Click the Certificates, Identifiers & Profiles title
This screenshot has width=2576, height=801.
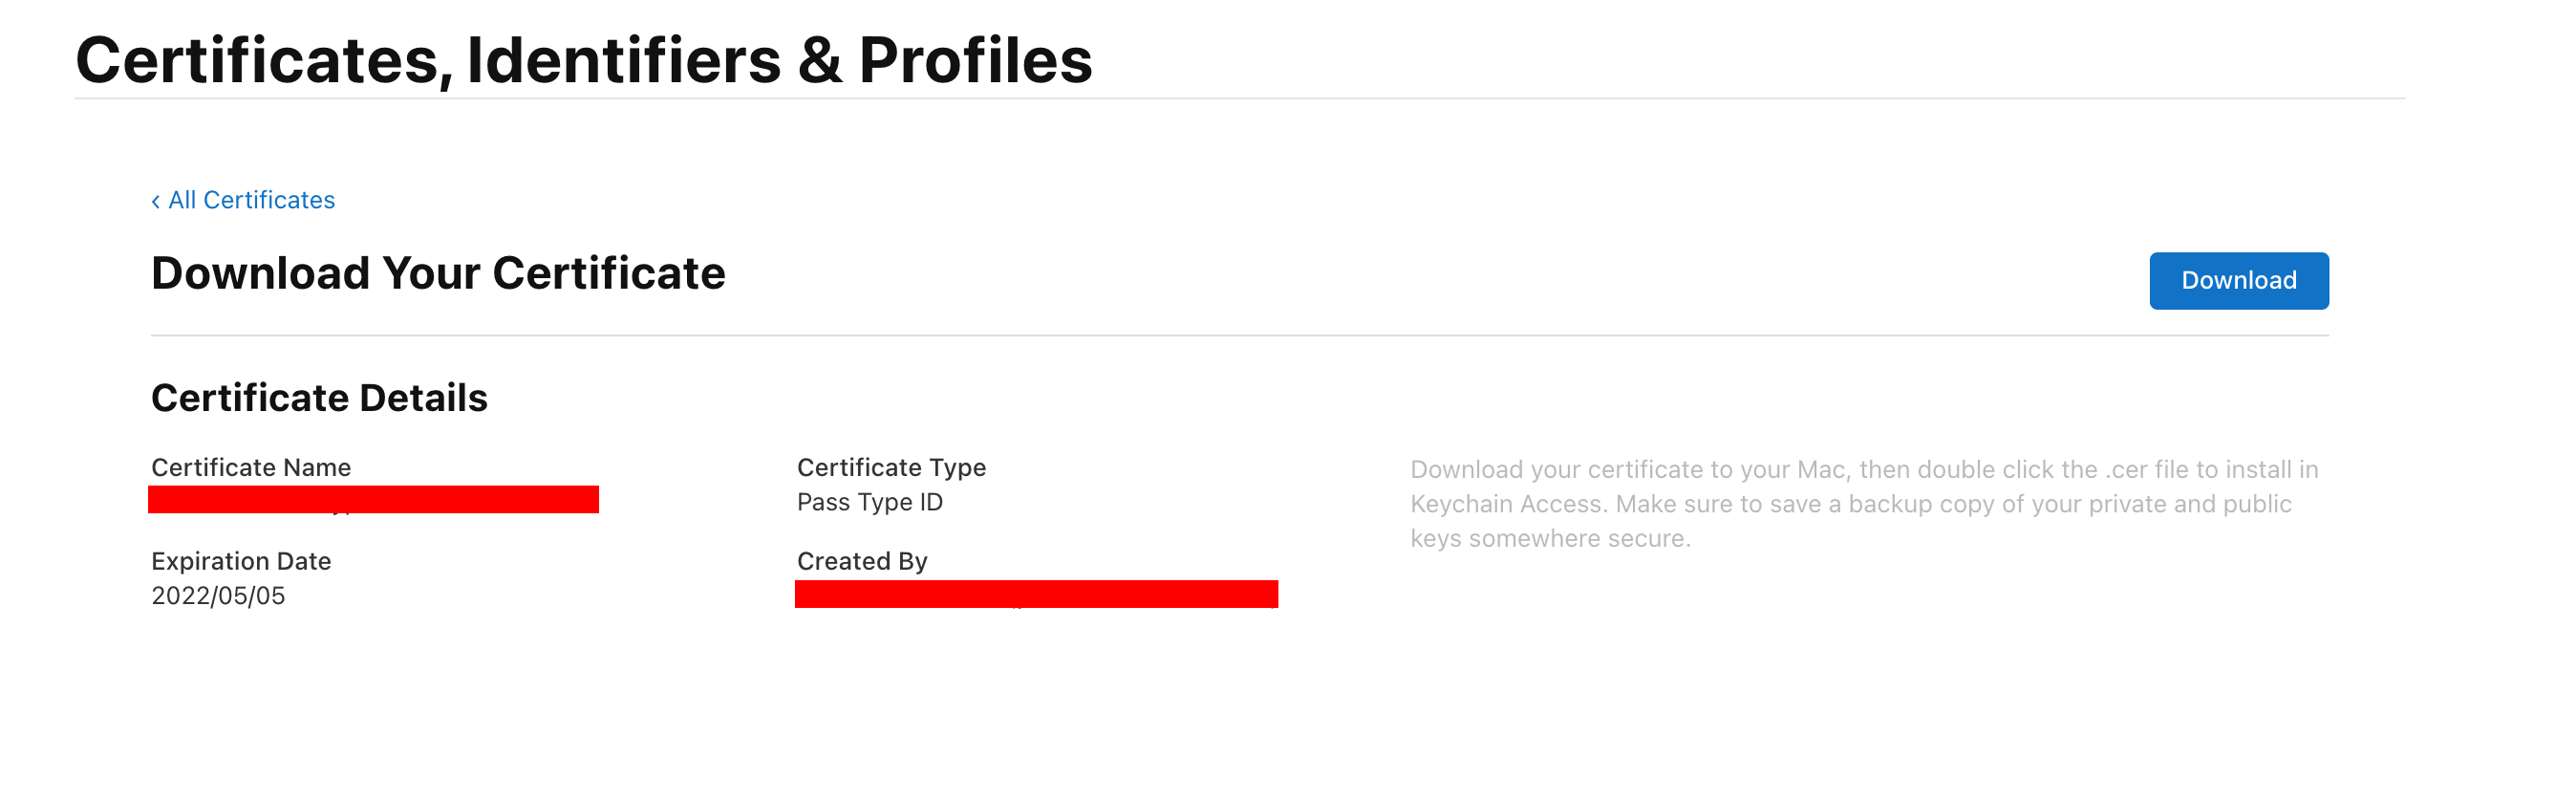pos(583,60)
